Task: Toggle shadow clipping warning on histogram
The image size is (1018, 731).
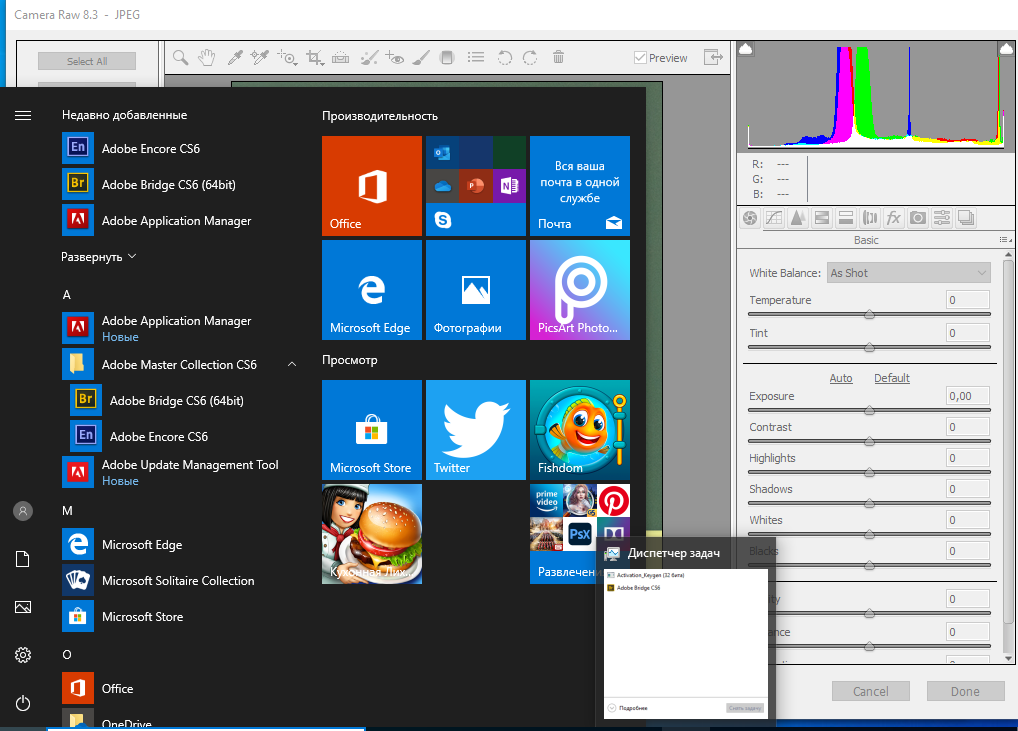Action: 745,49
